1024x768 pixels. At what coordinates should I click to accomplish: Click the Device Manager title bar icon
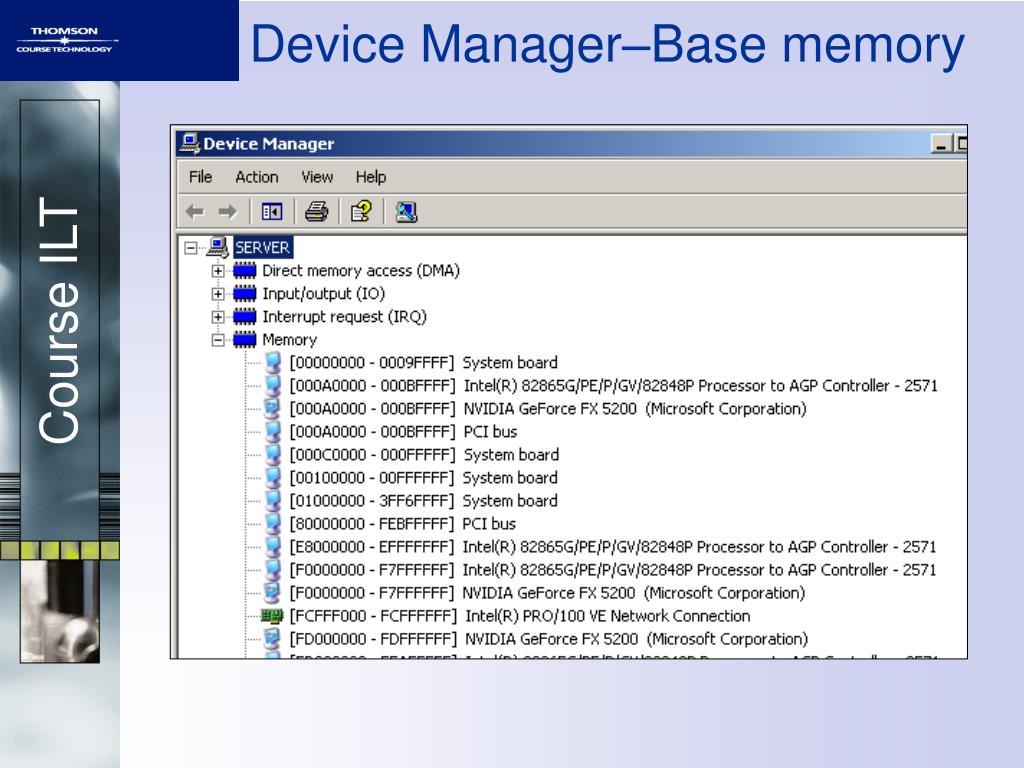click(189, 143)
